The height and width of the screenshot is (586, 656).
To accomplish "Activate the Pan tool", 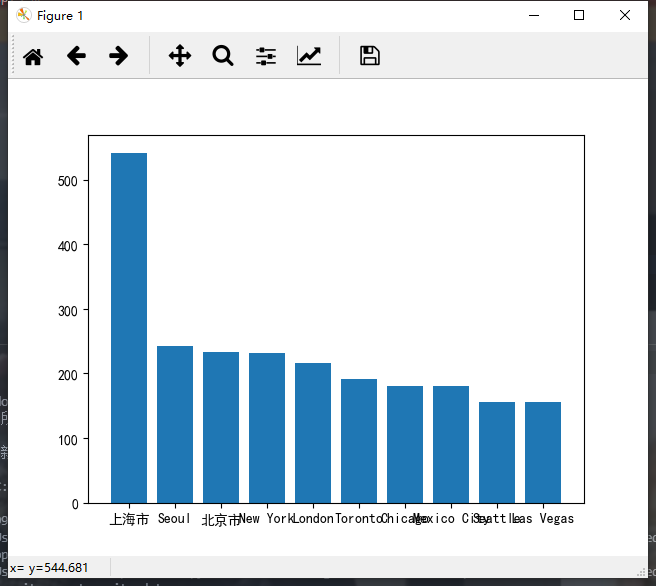I will tap(180, 56).
